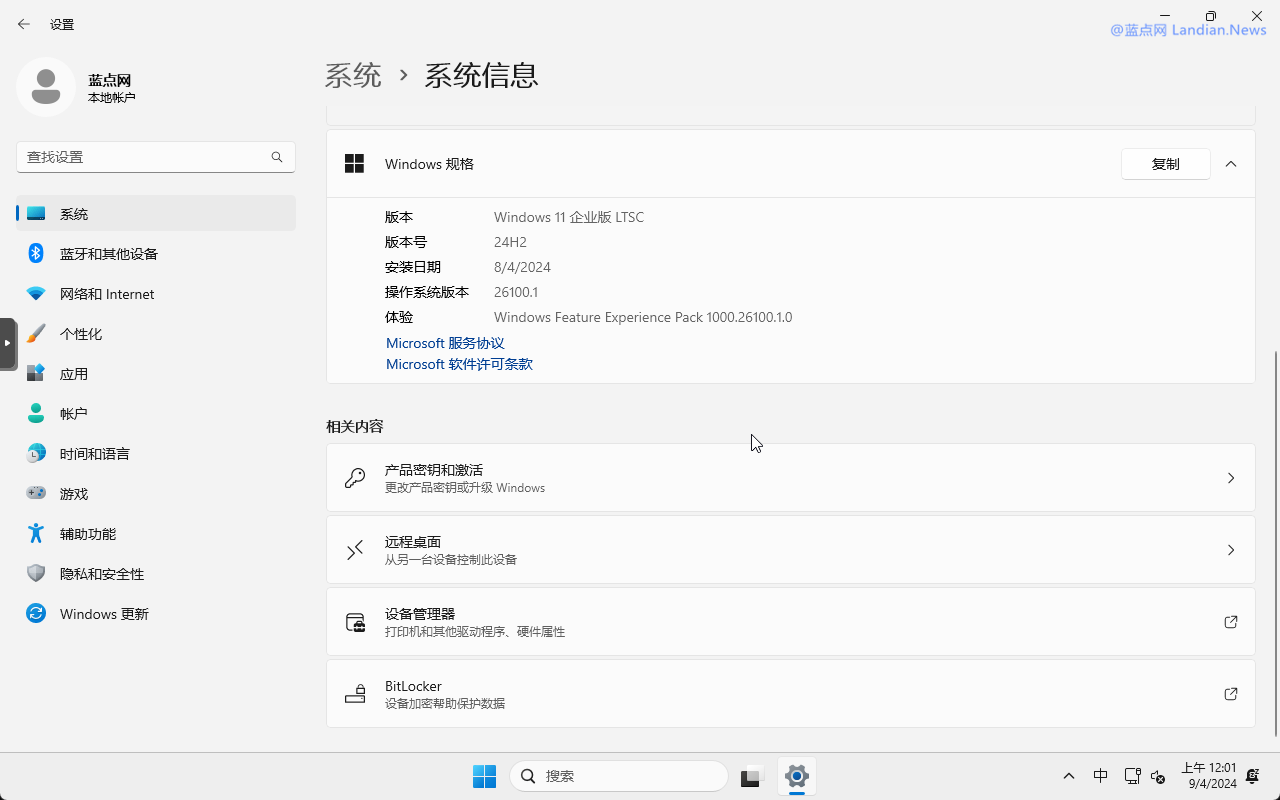The width and height of the screenshot is (1280, 800).
Task: Click the Wi-Fi icon for 网络和 Internet
Action: pos(36,294)
